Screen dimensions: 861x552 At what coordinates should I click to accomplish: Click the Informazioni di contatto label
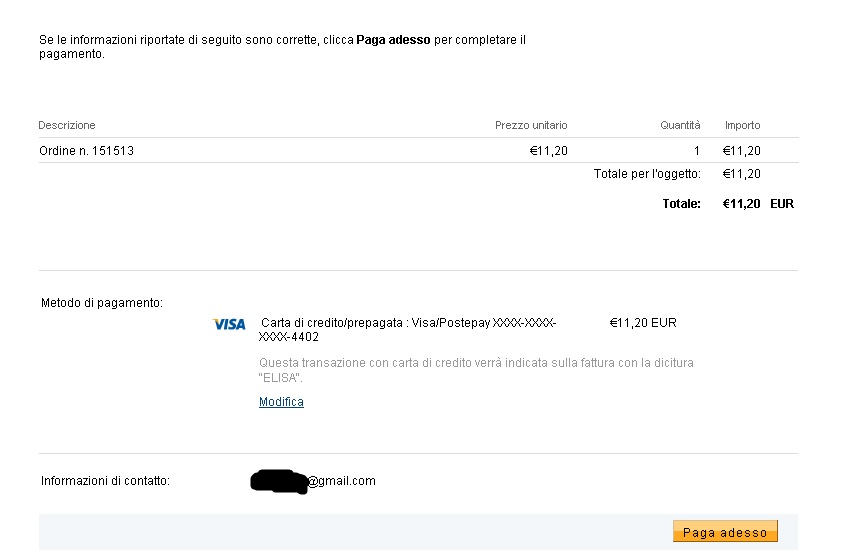(x=105, y=481)
